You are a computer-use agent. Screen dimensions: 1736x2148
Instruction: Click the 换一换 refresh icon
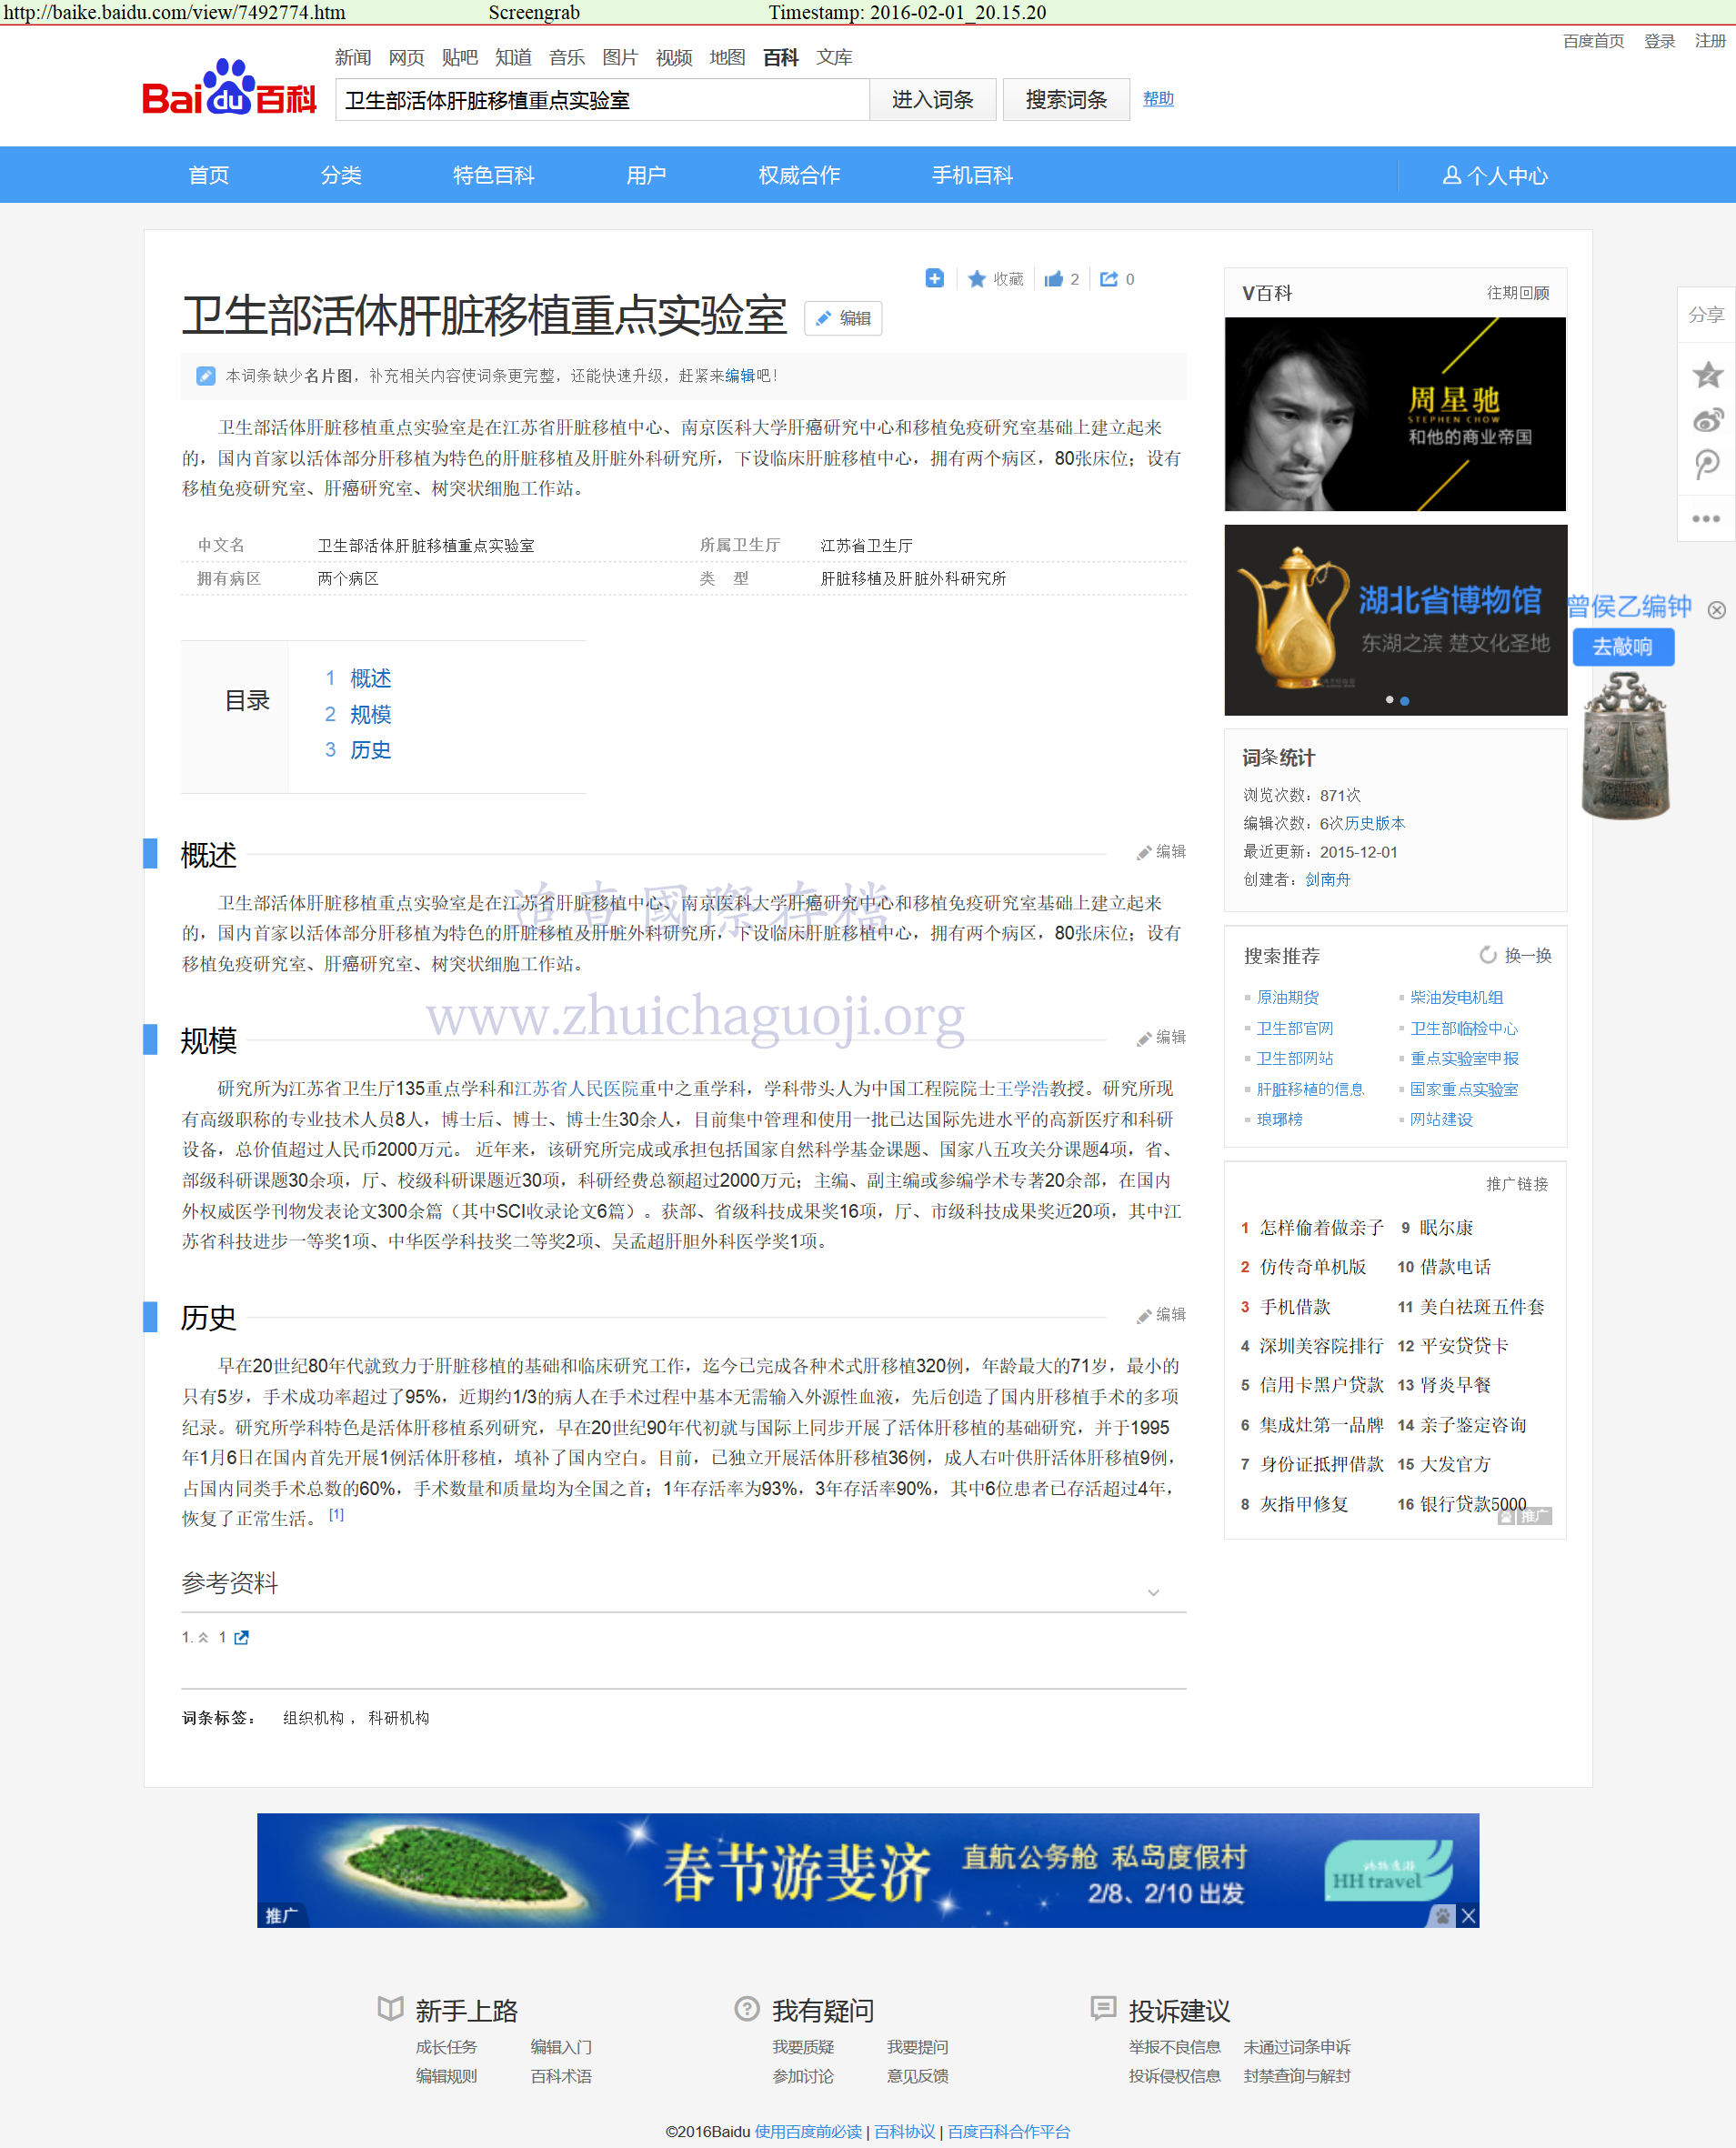(1487, 955)
